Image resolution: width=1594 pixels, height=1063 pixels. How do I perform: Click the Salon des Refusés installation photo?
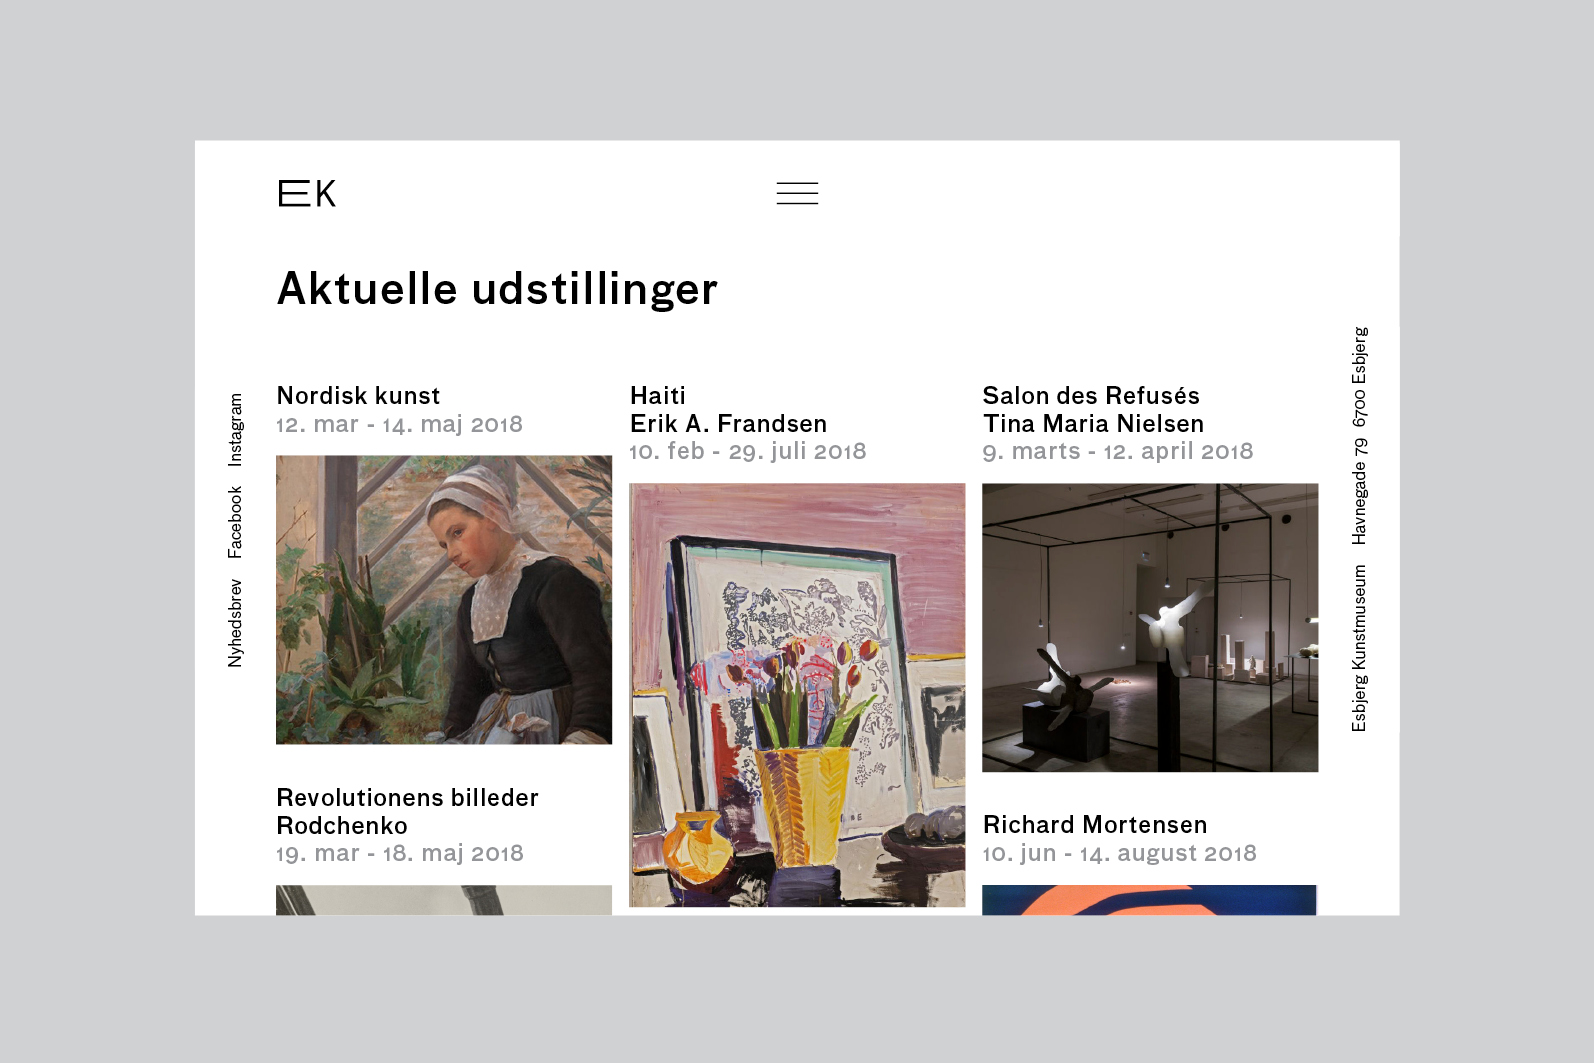[1150, 628]
